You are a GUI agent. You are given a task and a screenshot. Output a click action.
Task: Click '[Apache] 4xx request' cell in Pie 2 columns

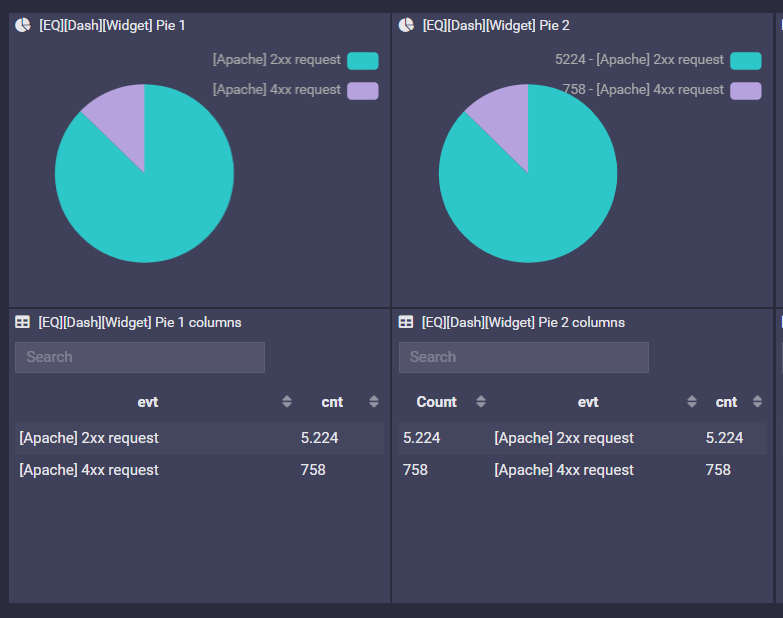coord(564,470)
